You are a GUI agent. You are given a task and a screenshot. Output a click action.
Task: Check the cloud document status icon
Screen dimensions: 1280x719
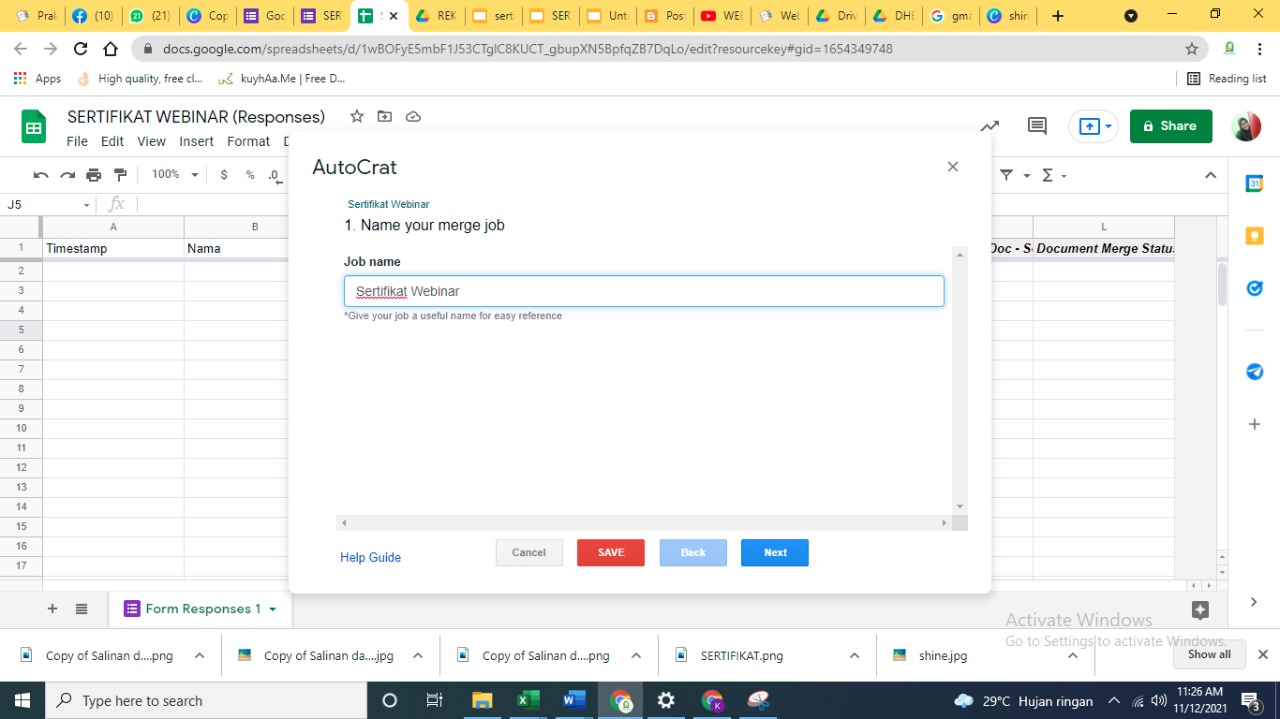point(413,117)
